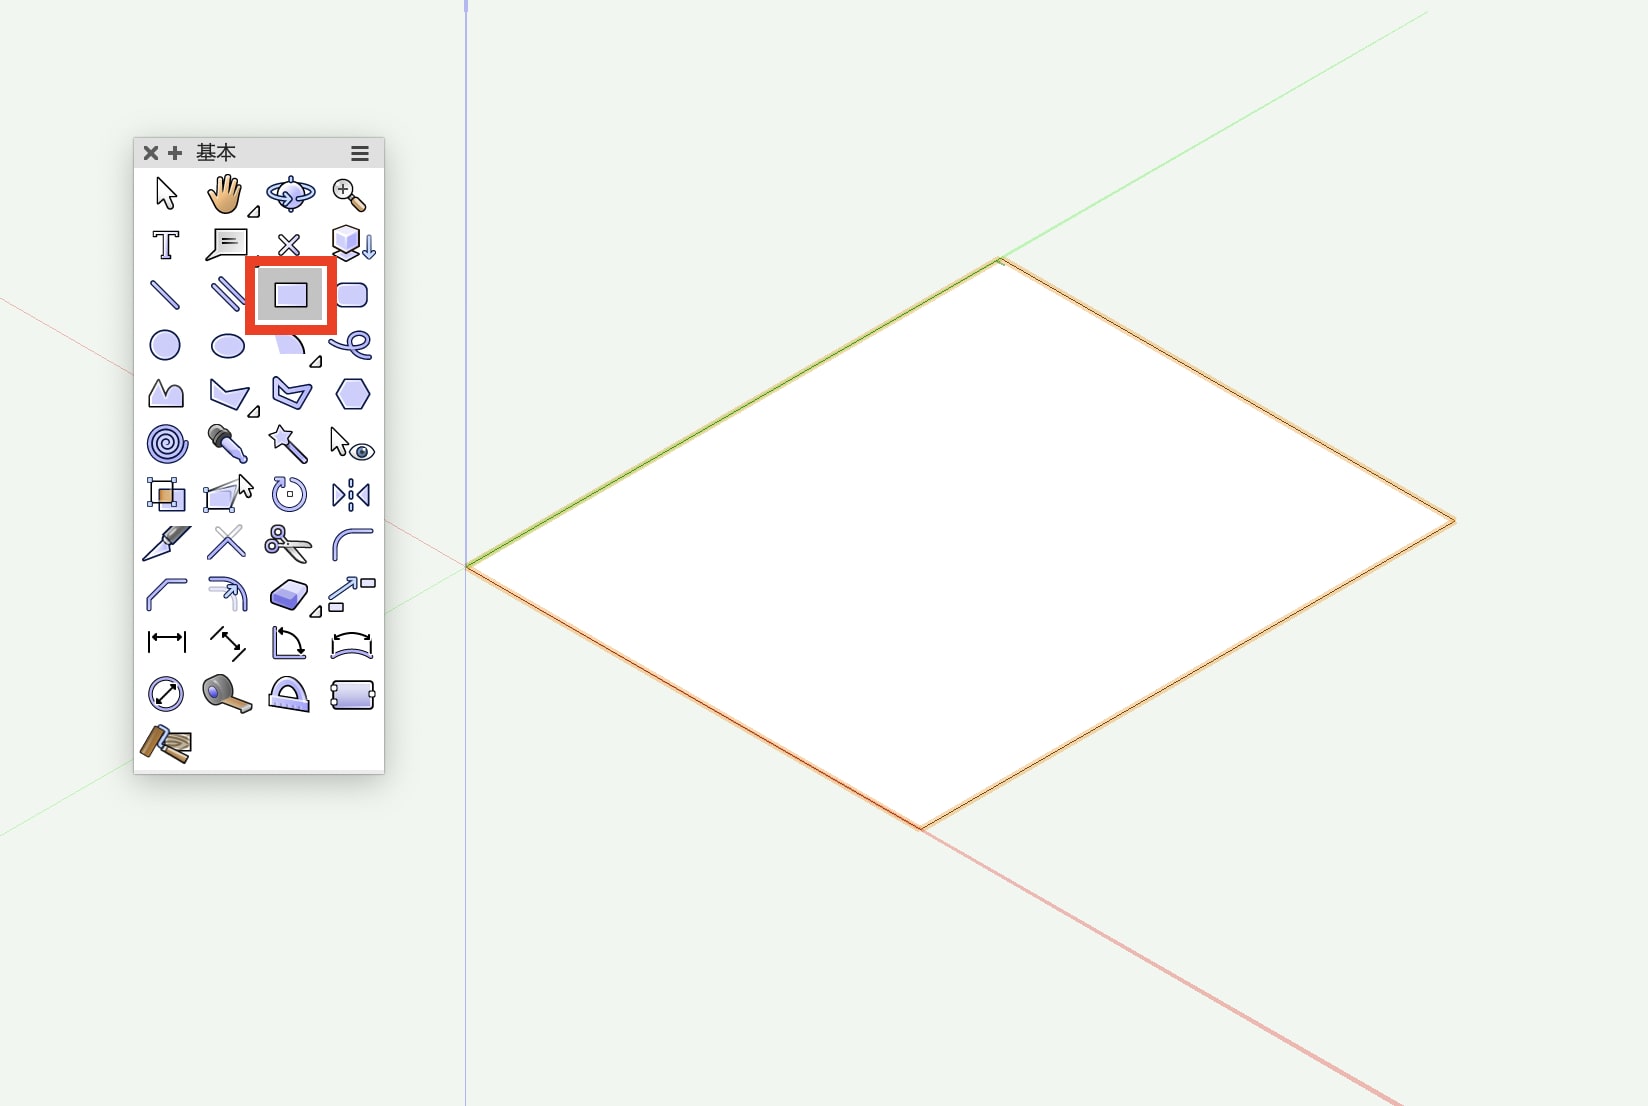
Task: Pick the Callout speech-bubble tool
Action: click(x=226, y=245)
